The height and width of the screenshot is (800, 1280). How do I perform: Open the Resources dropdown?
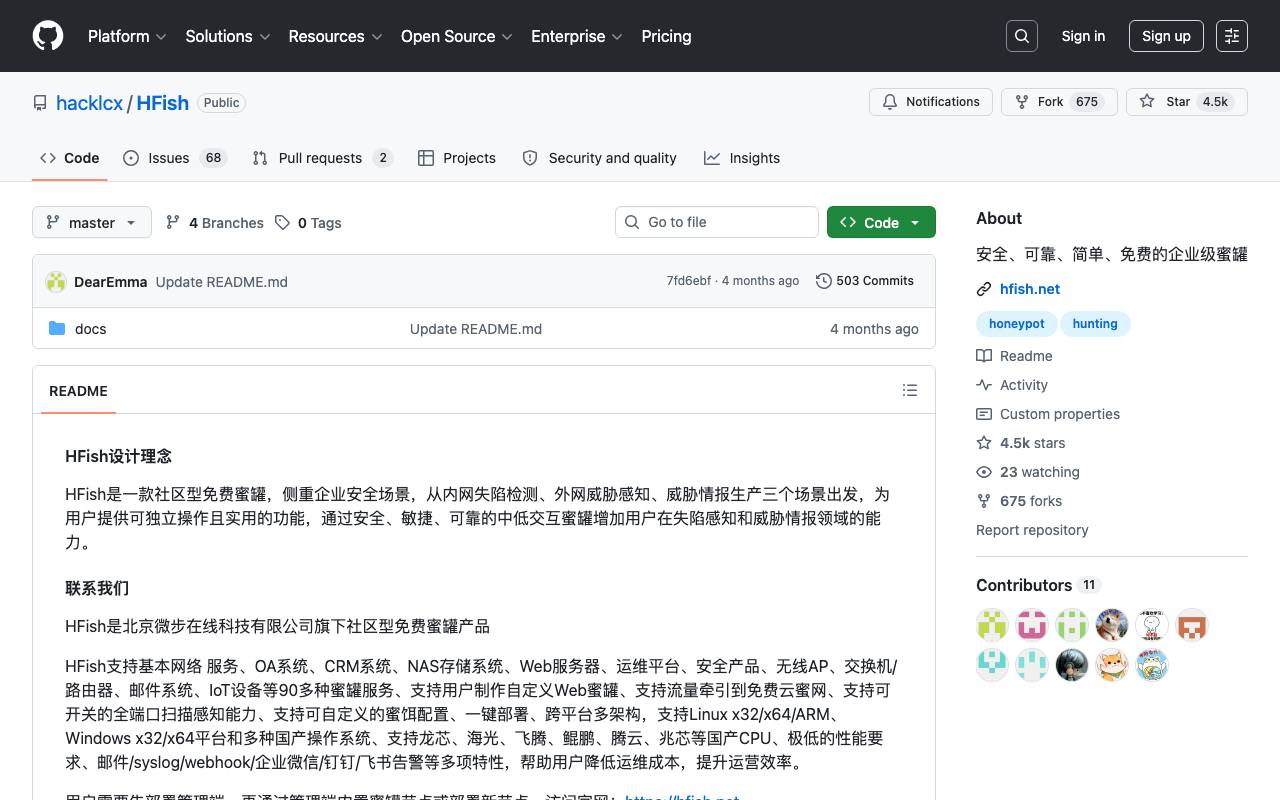336,36
